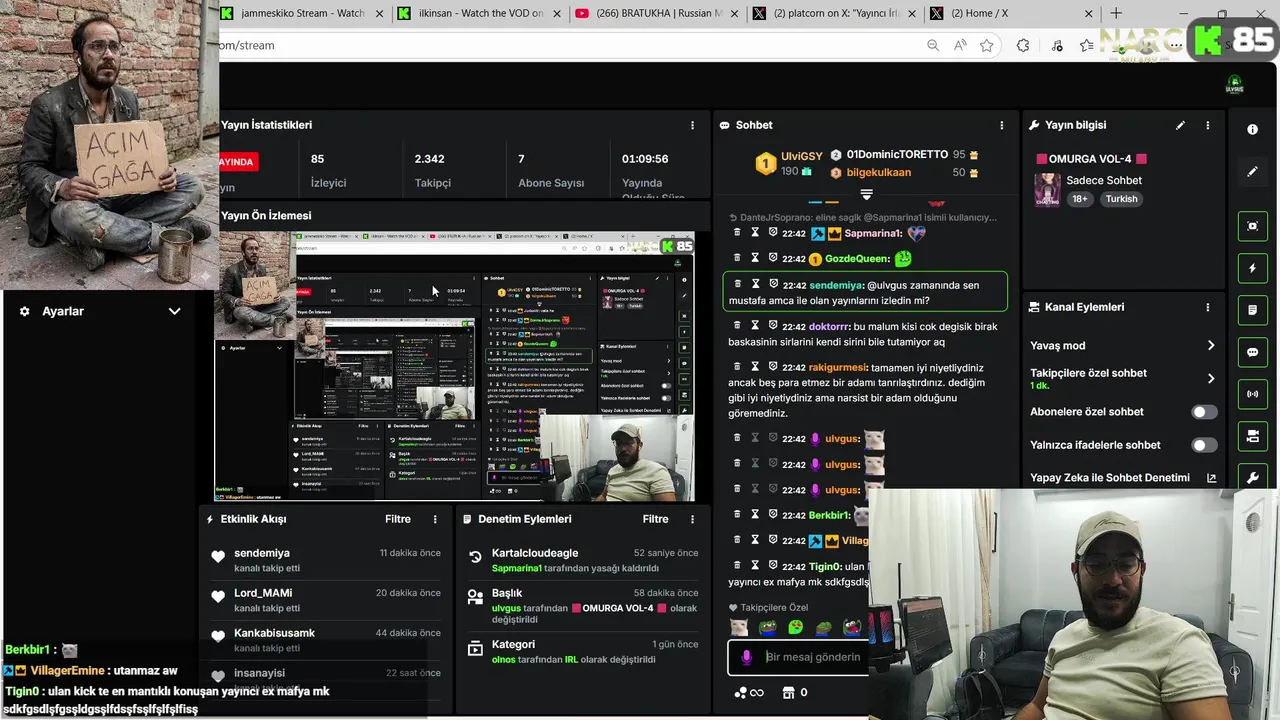Switch to platcorn on X browser tab

click(834, 13)
